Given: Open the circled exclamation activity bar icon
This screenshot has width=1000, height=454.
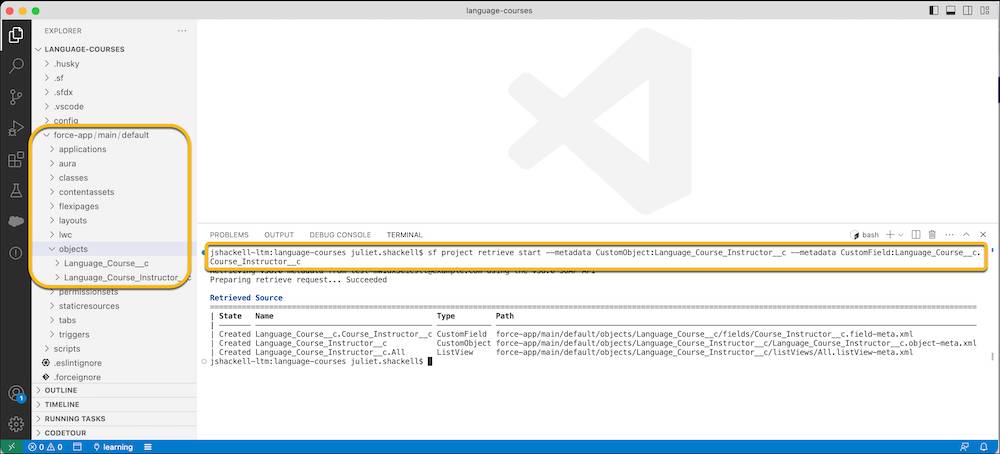Looking at the screenshot, I should (x=16, y=253).
